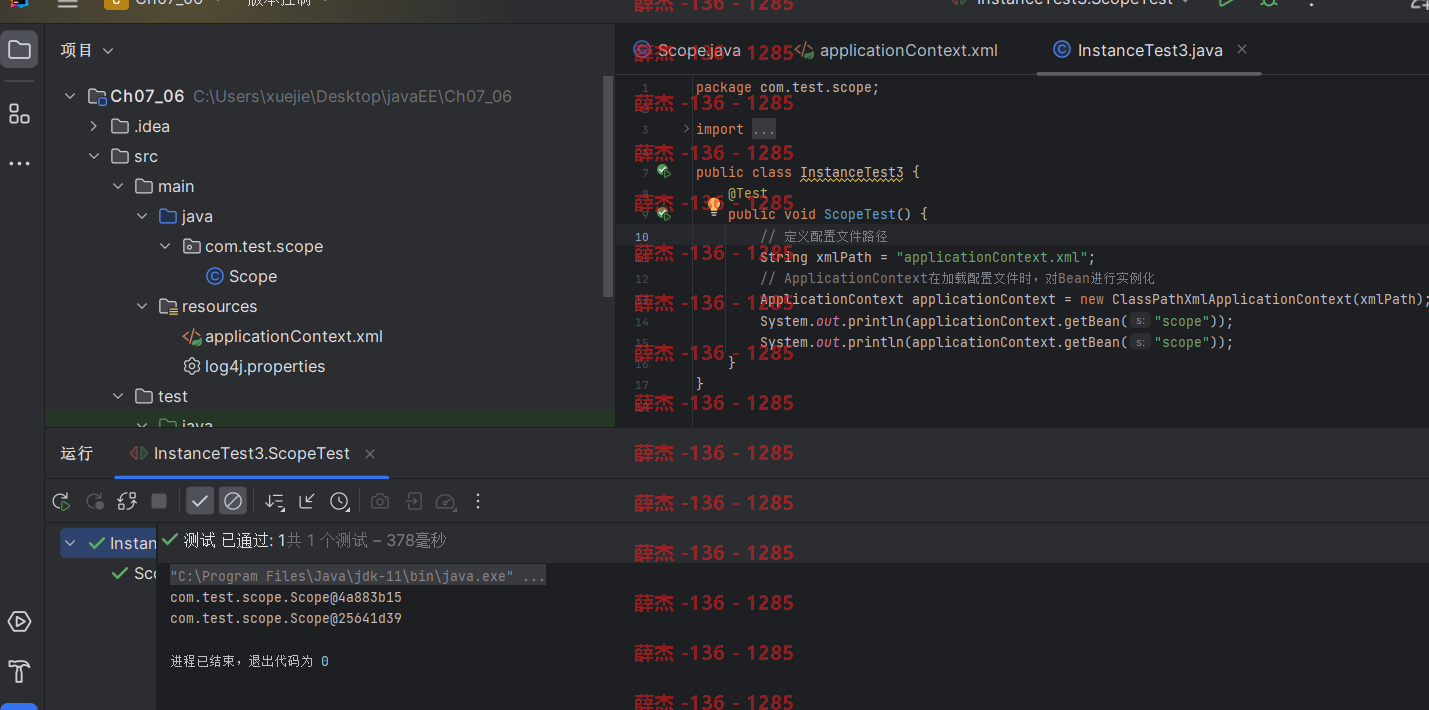The width and height of the screenshot is (1429, 710).
Task: Click the Dump Threads camera icon
Action: click(x=380, y=501)
